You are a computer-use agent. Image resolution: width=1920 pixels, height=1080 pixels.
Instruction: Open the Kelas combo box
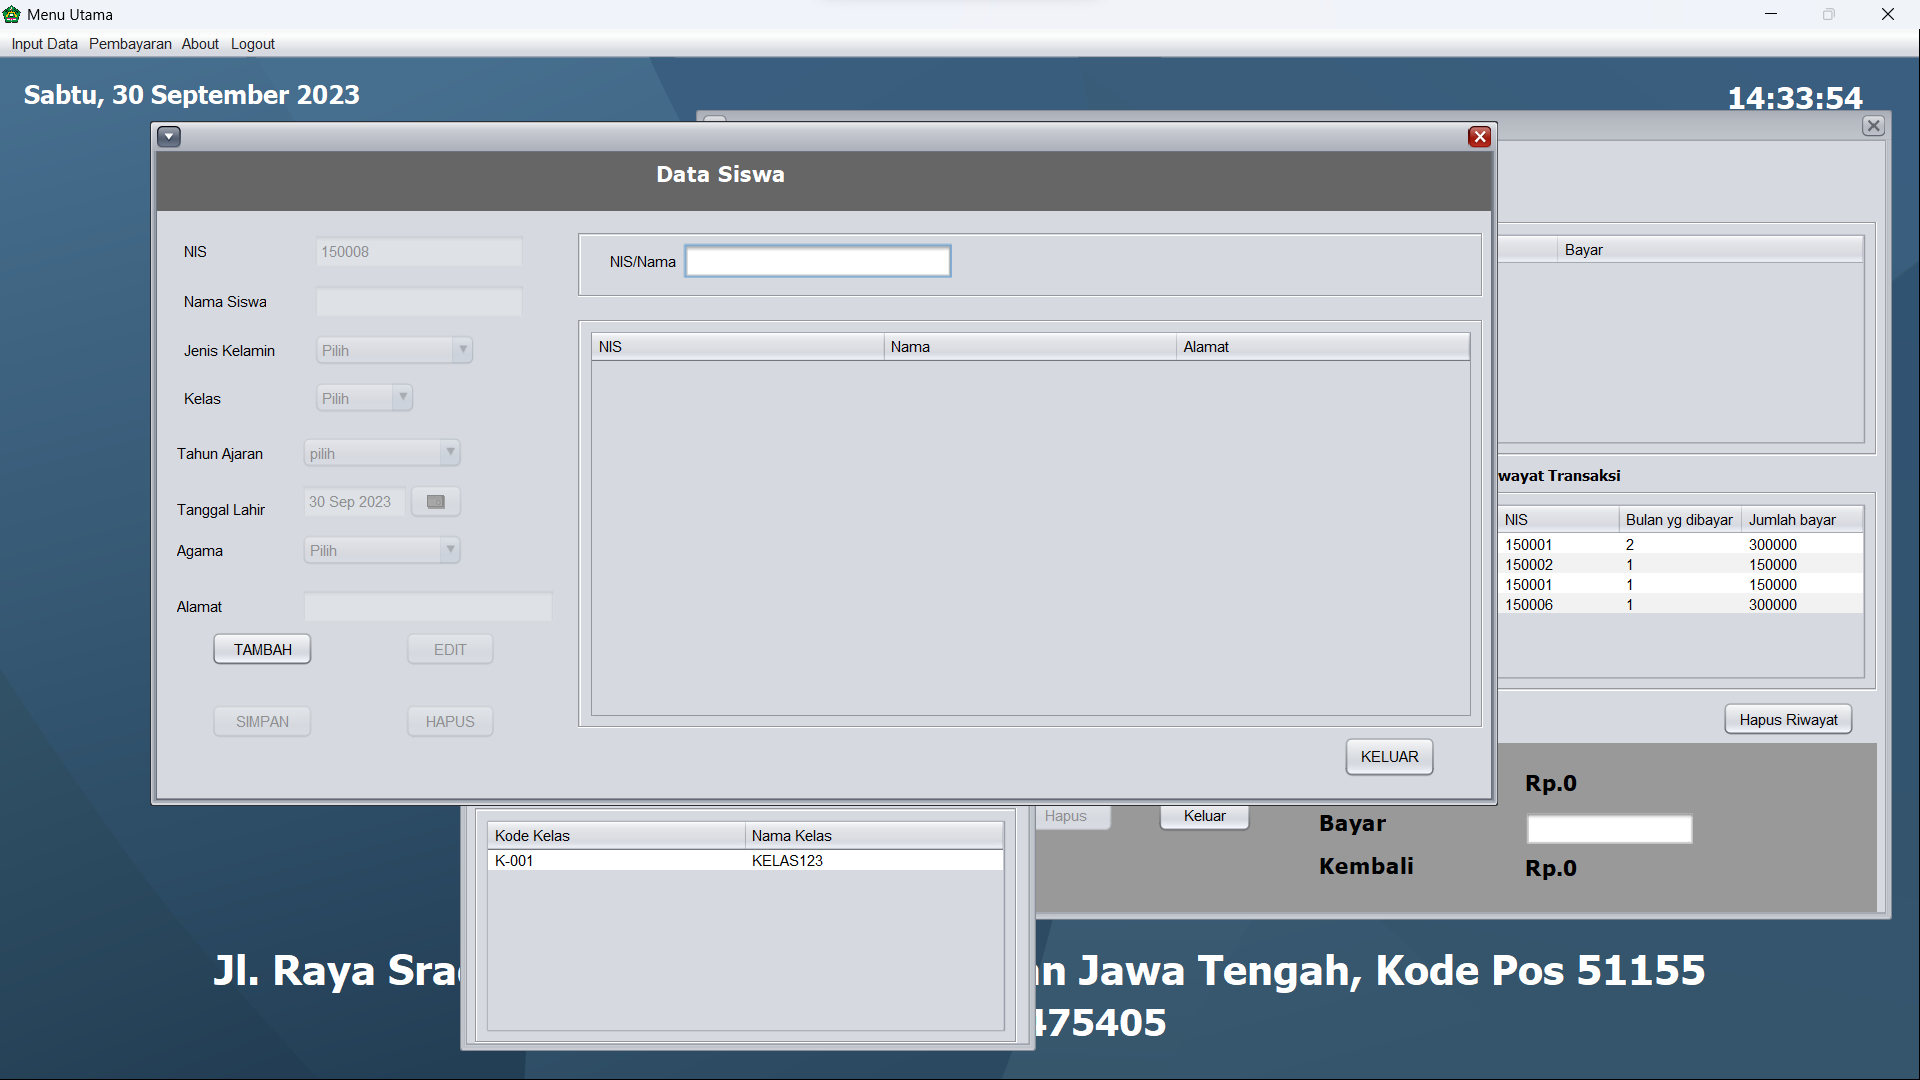pyautogui.click(x=402, y=398)
